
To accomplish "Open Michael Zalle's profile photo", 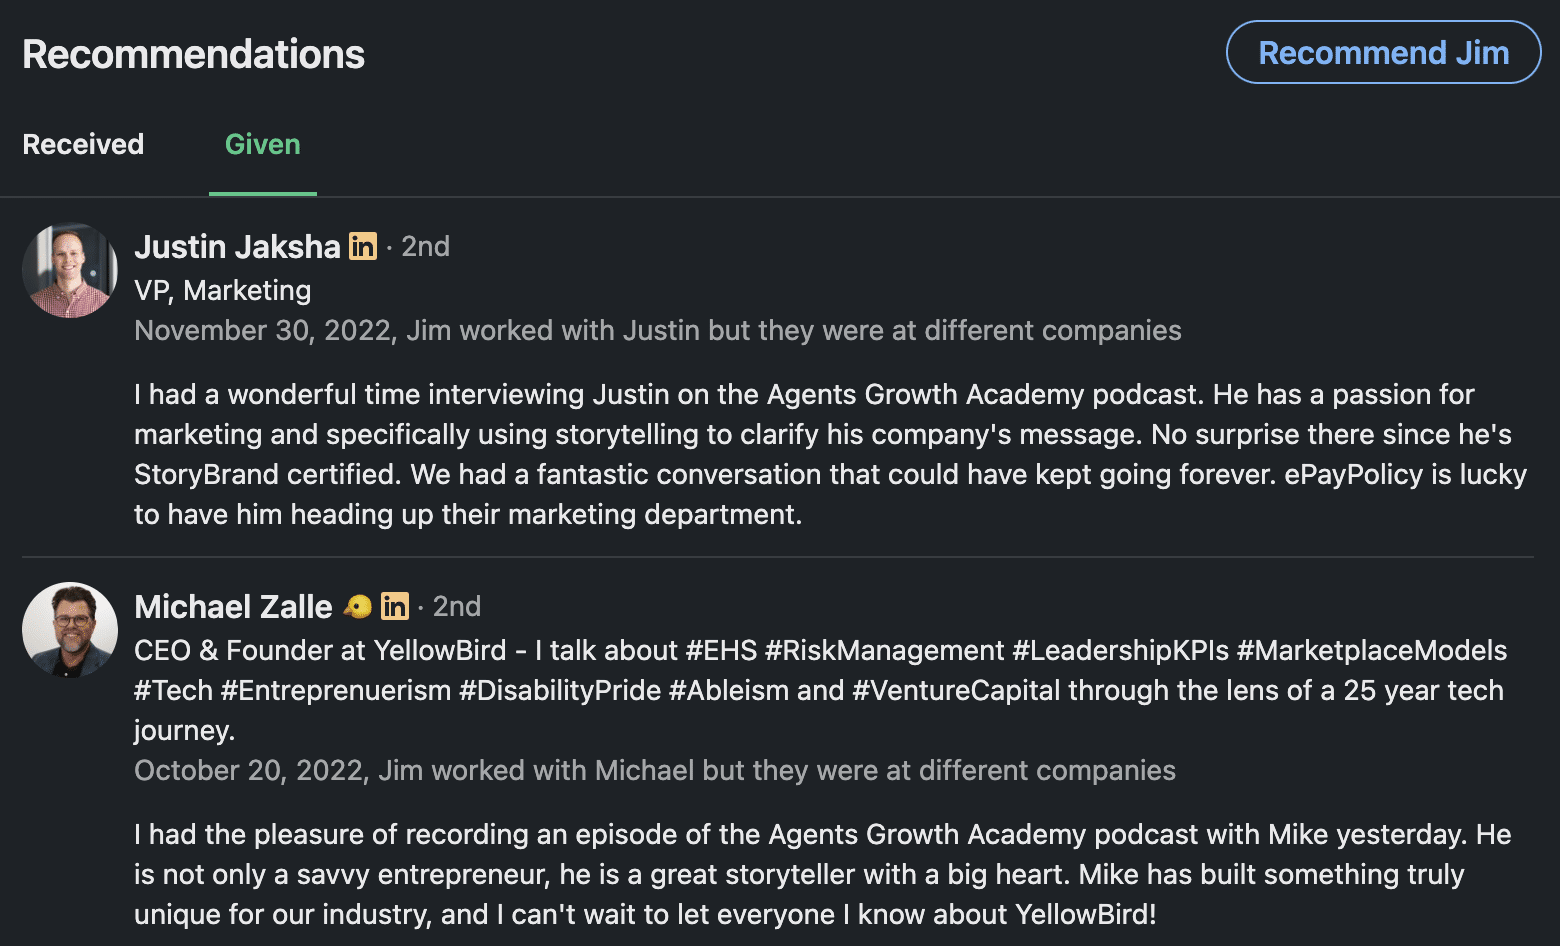I will coord(69,630).
